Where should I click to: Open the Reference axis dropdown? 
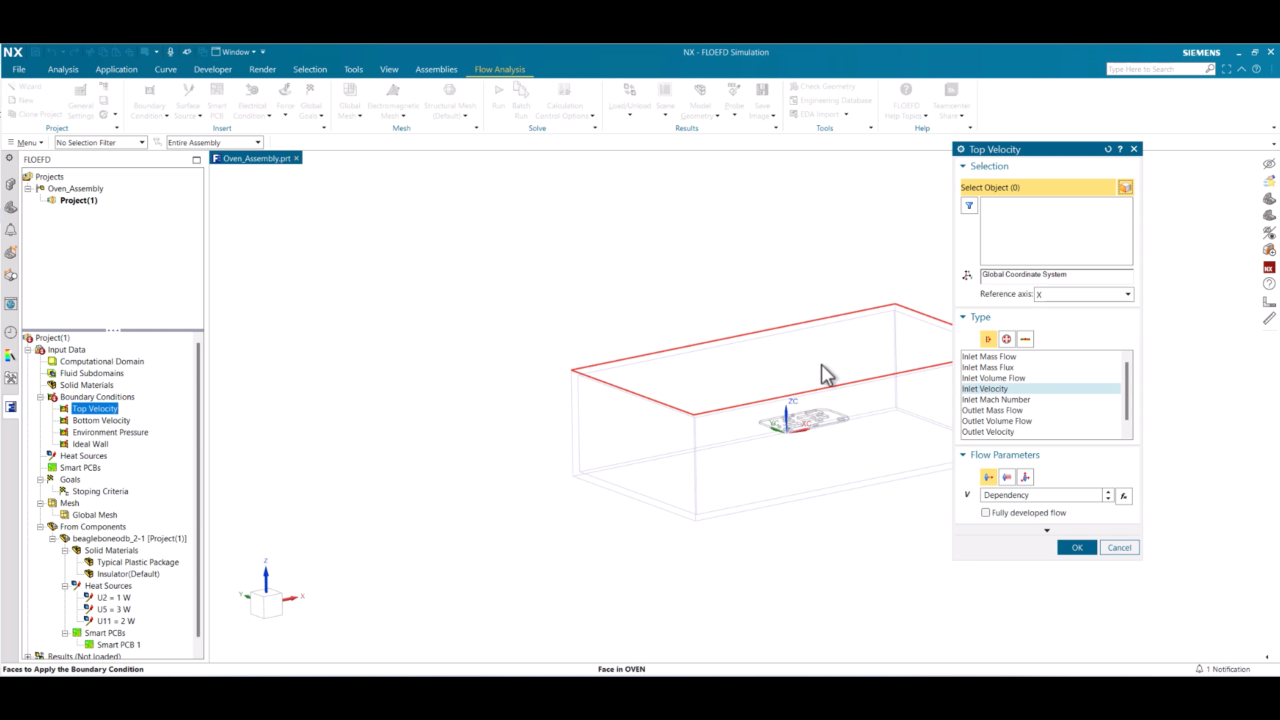pyautogui.click(x=1083, y=294)
